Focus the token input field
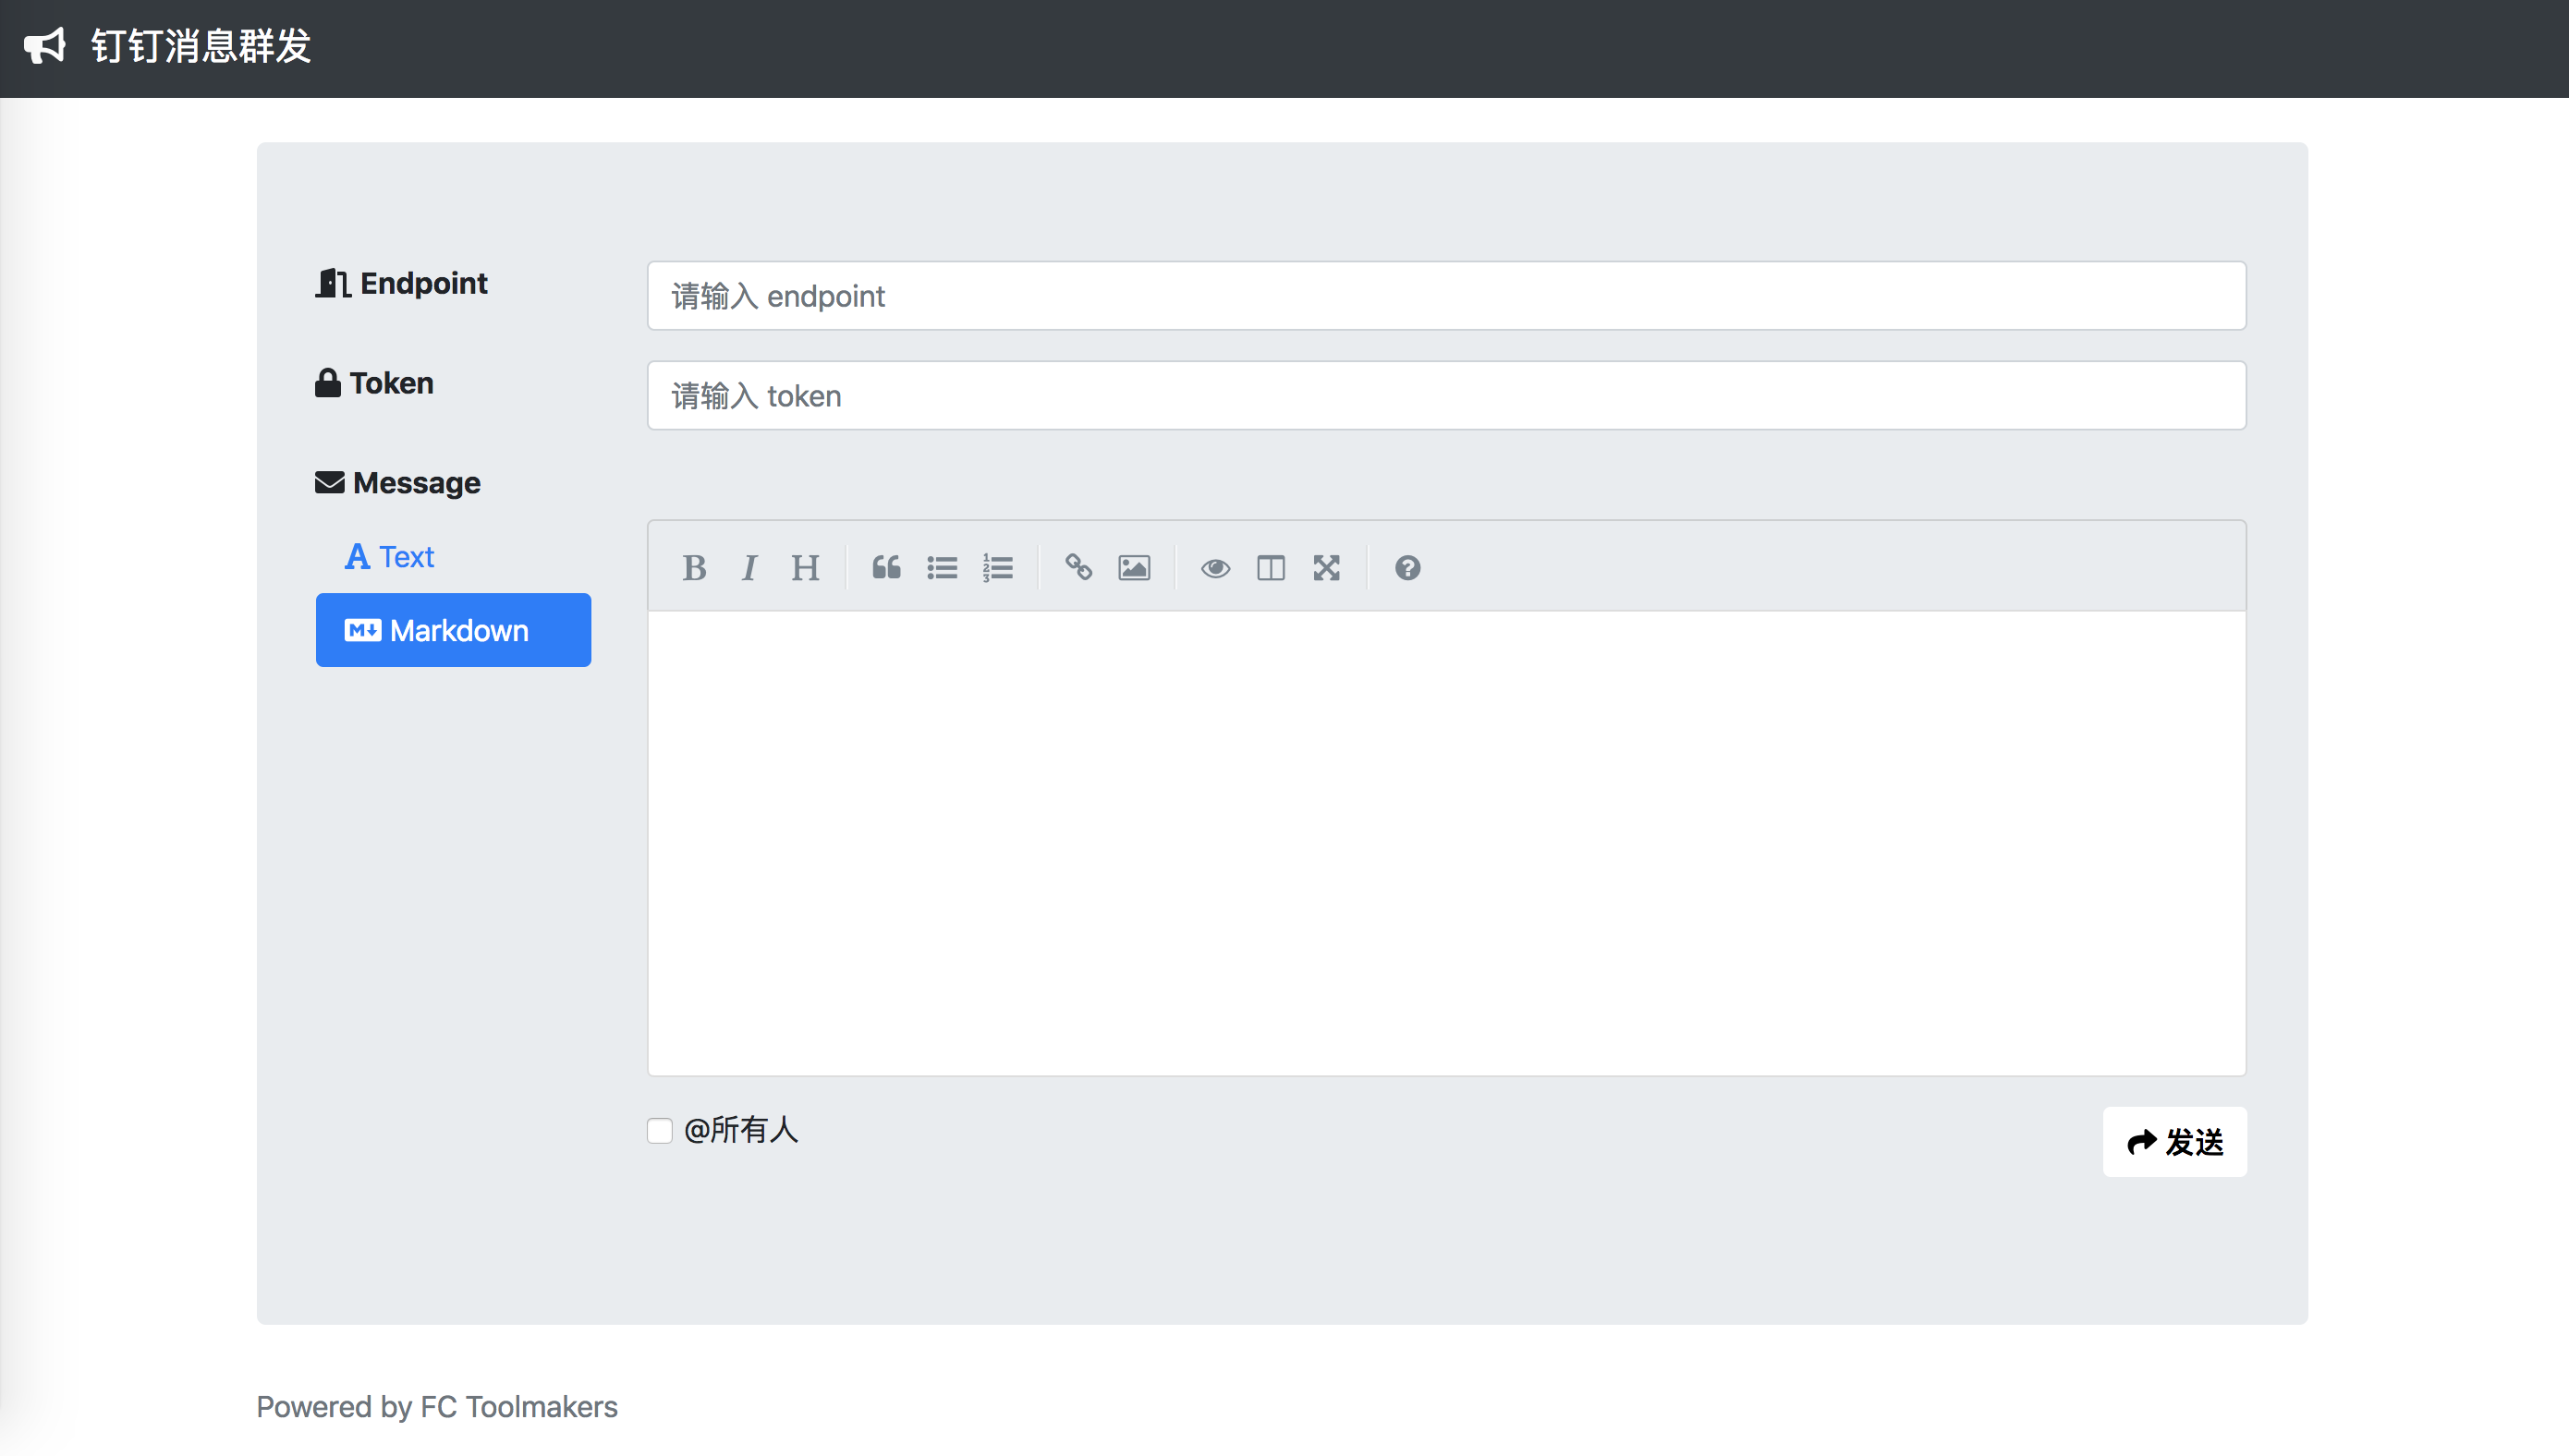 [1446, 396]
